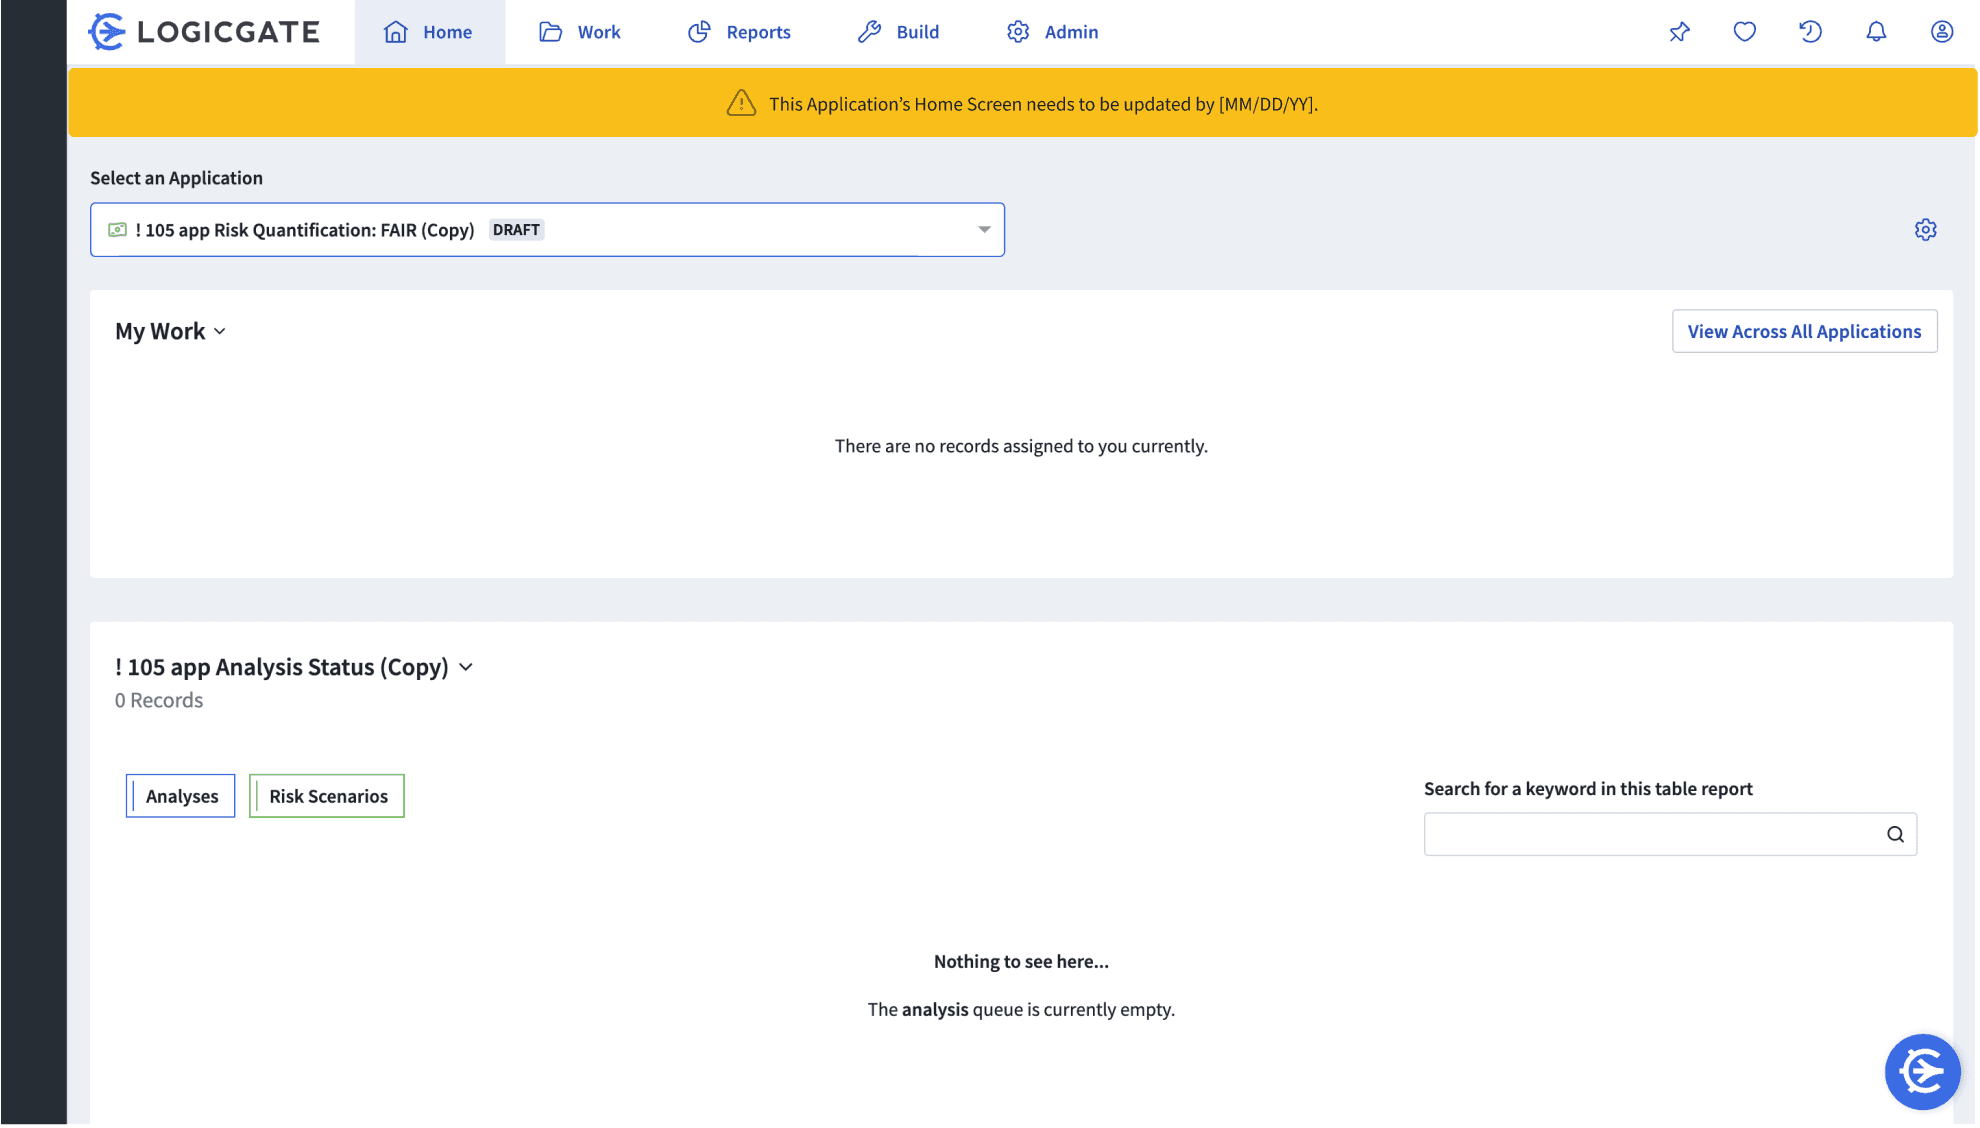The height and width of the screenshot is (1128, 1980).
Task: Open the Build menu item
Action: [x=898, y=32]
